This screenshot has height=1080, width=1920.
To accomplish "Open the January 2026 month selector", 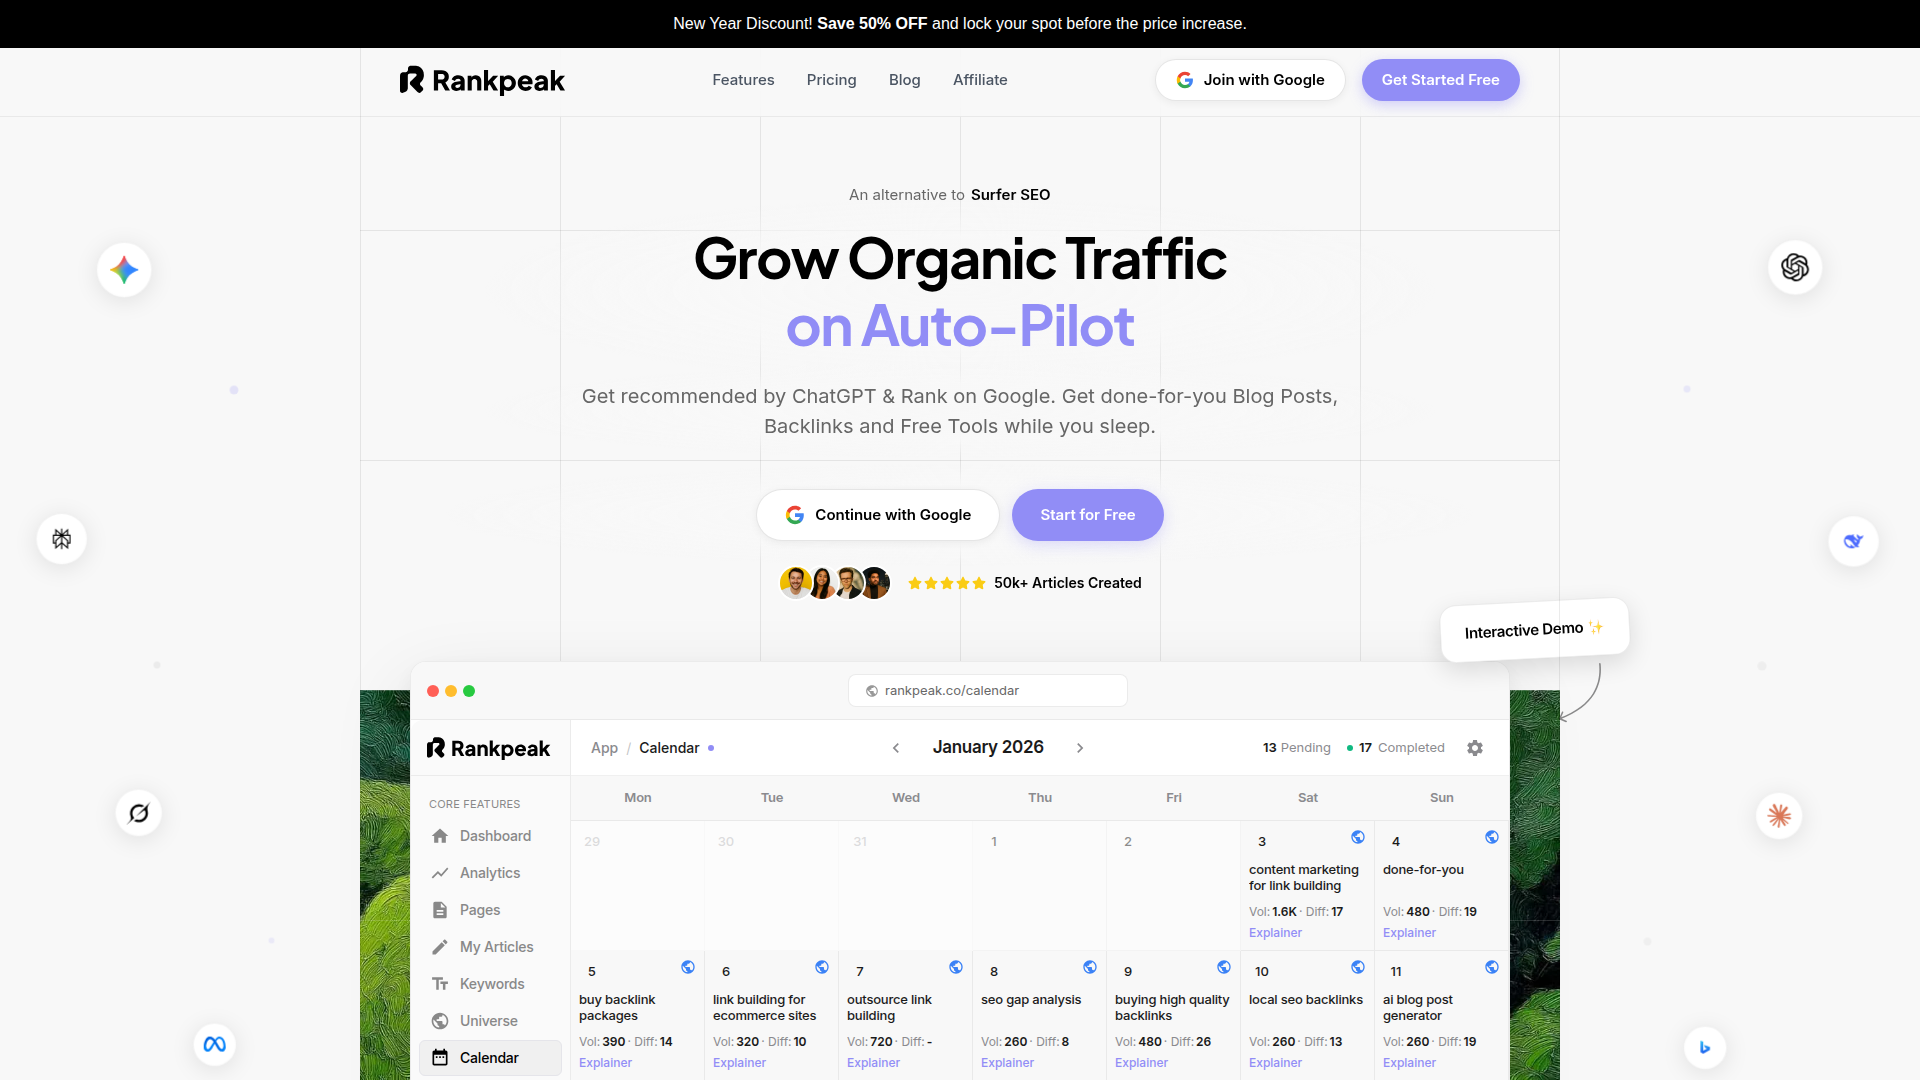I will pos(987,747).
